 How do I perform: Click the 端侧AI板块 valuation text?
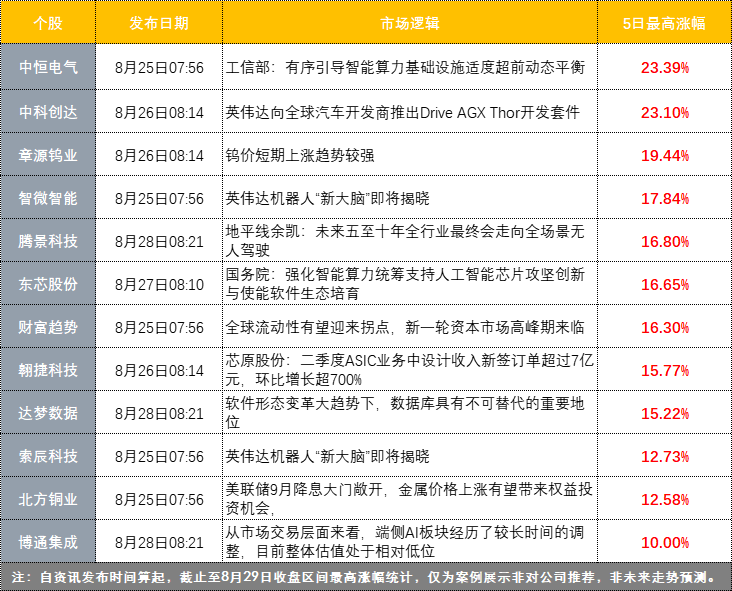coord(405,542)
